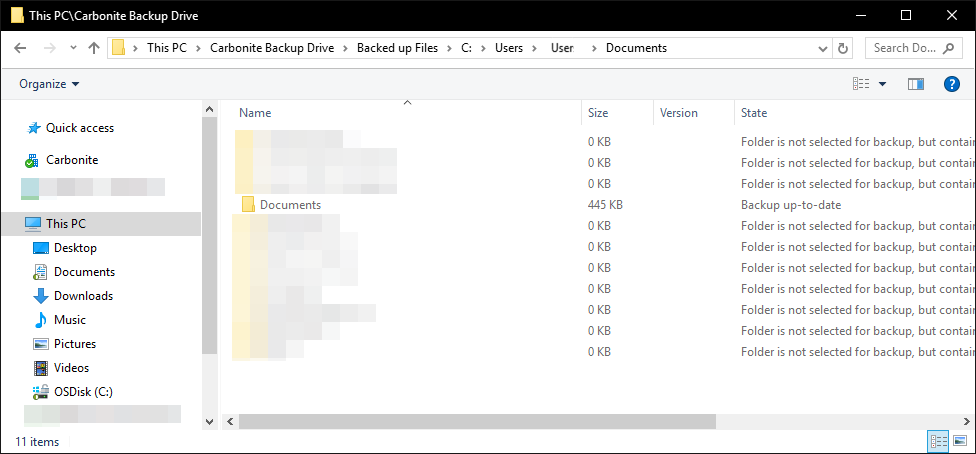
Task: Select Carbonite in the navigation pane
Action: tap(72, 160)
